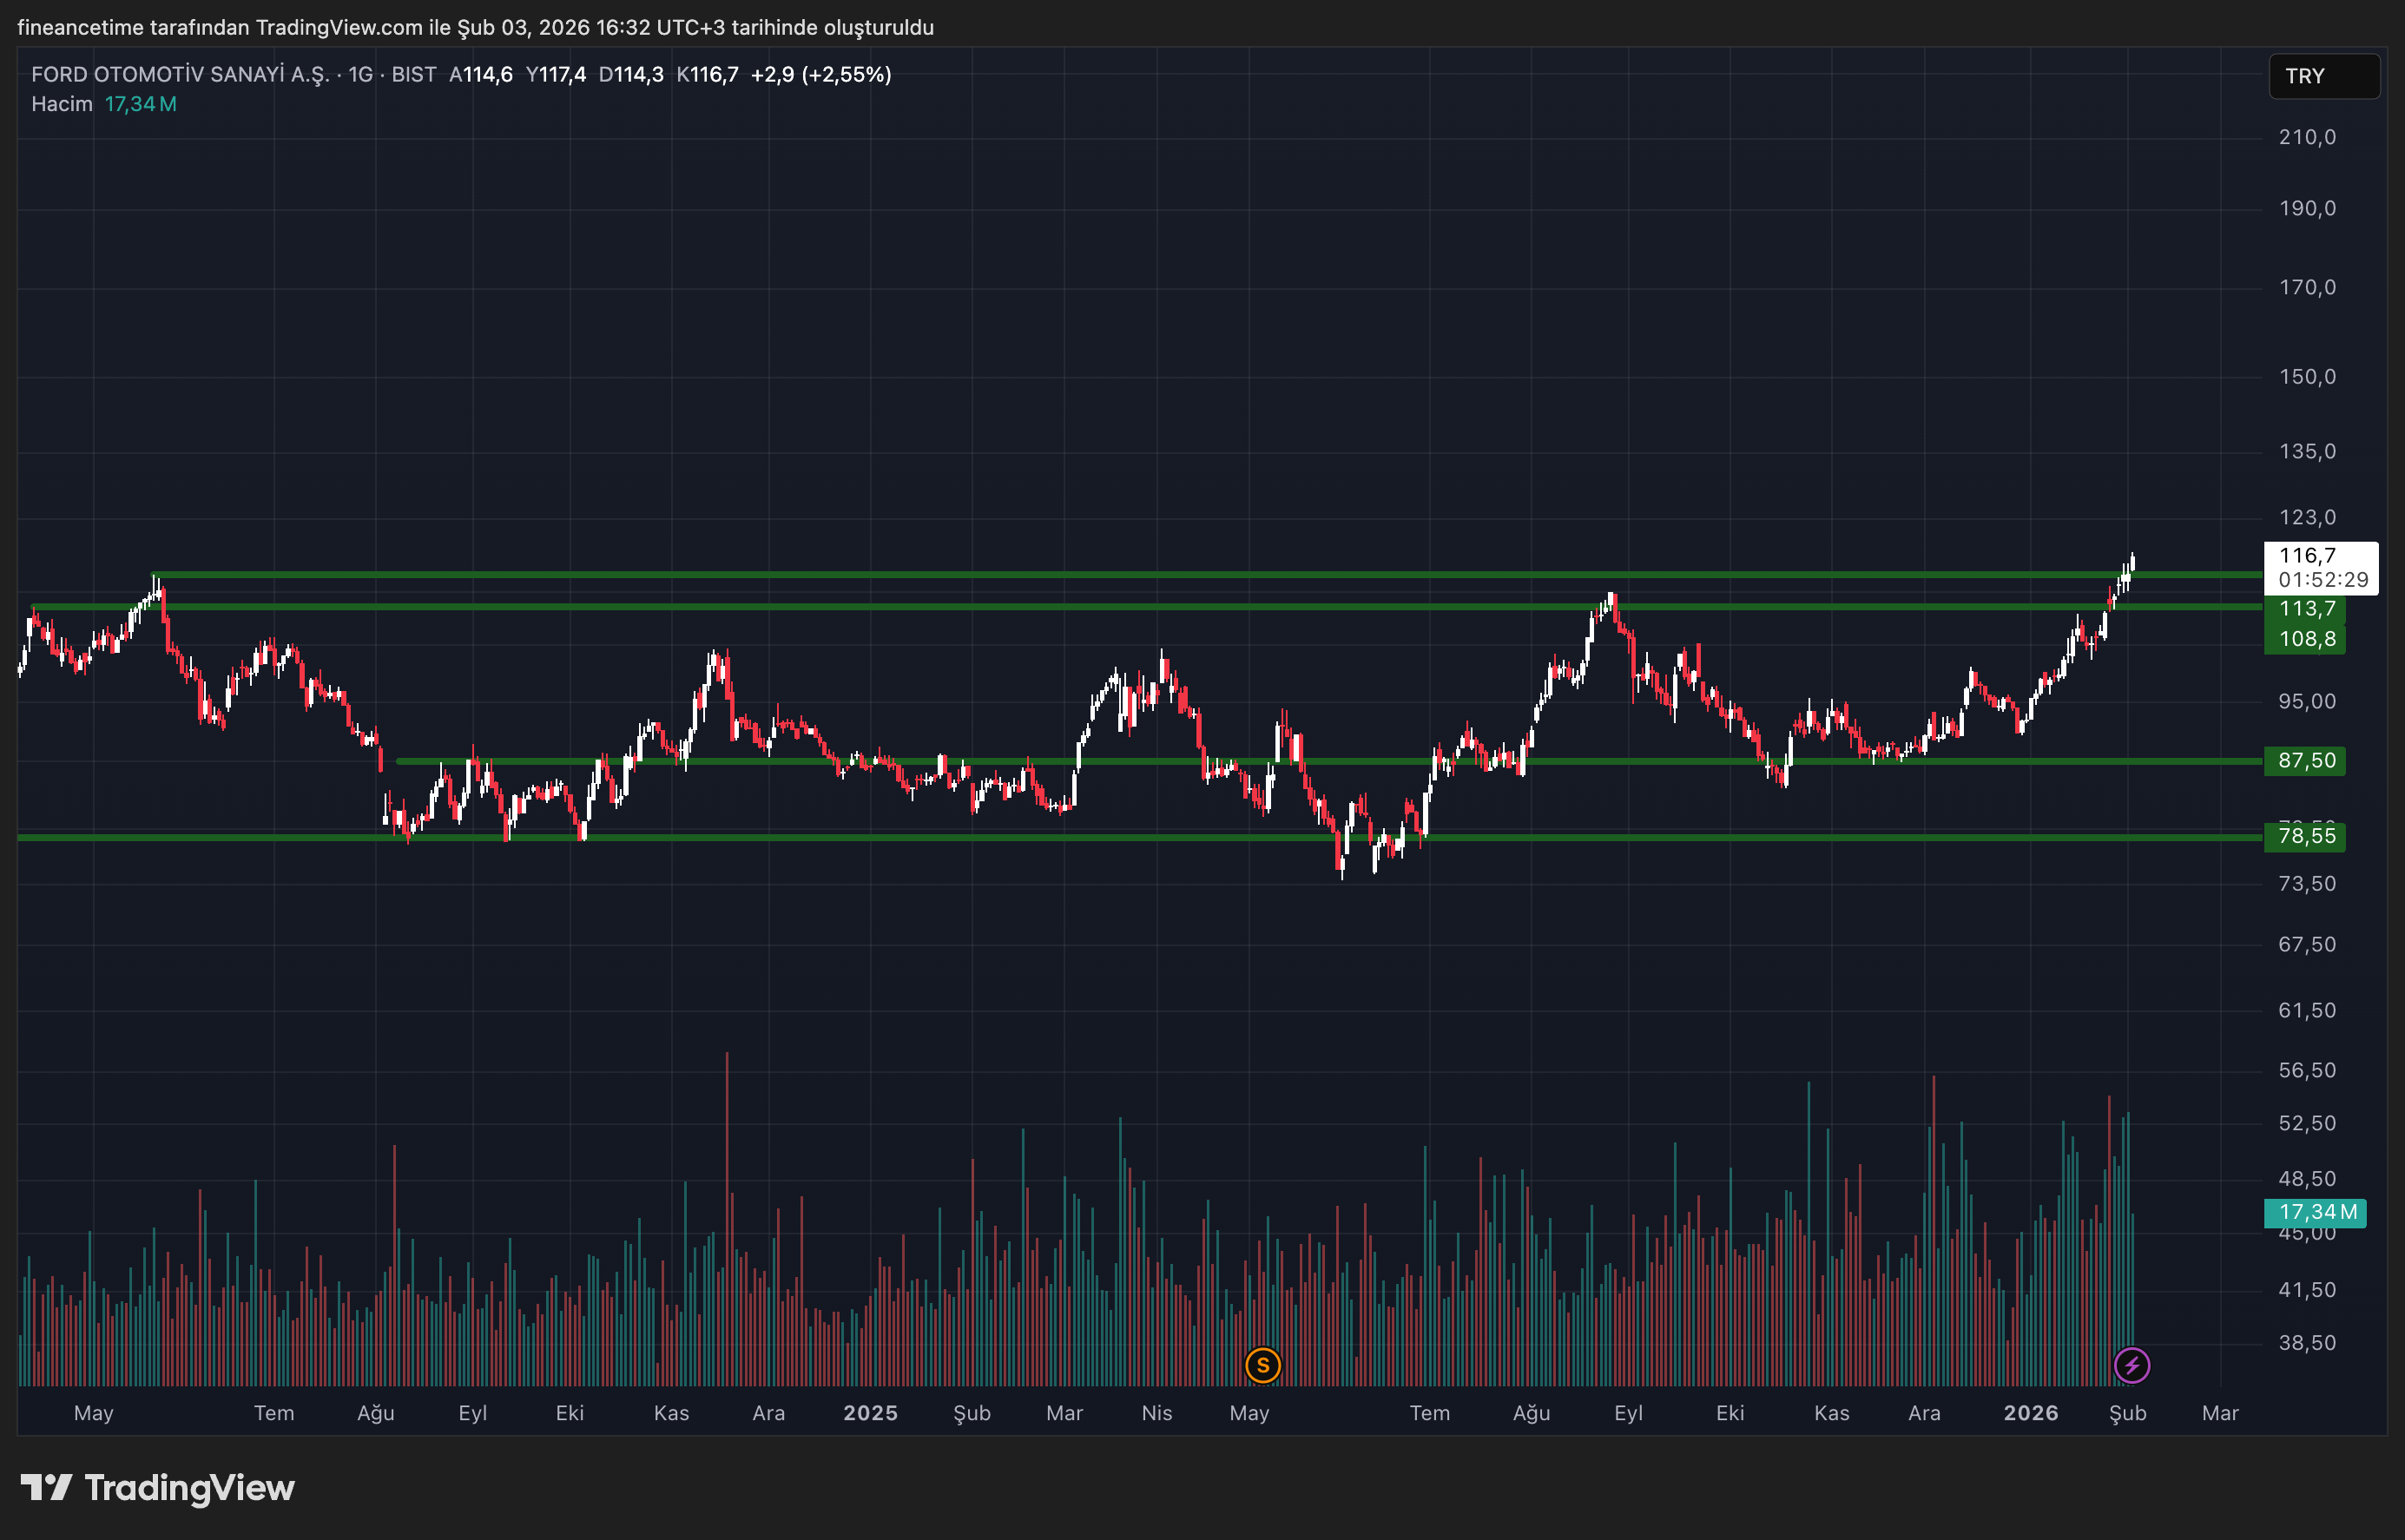Select the 108,8 green price tag
Viewport: 2405px width, 1540px height.
[2306, 639]
